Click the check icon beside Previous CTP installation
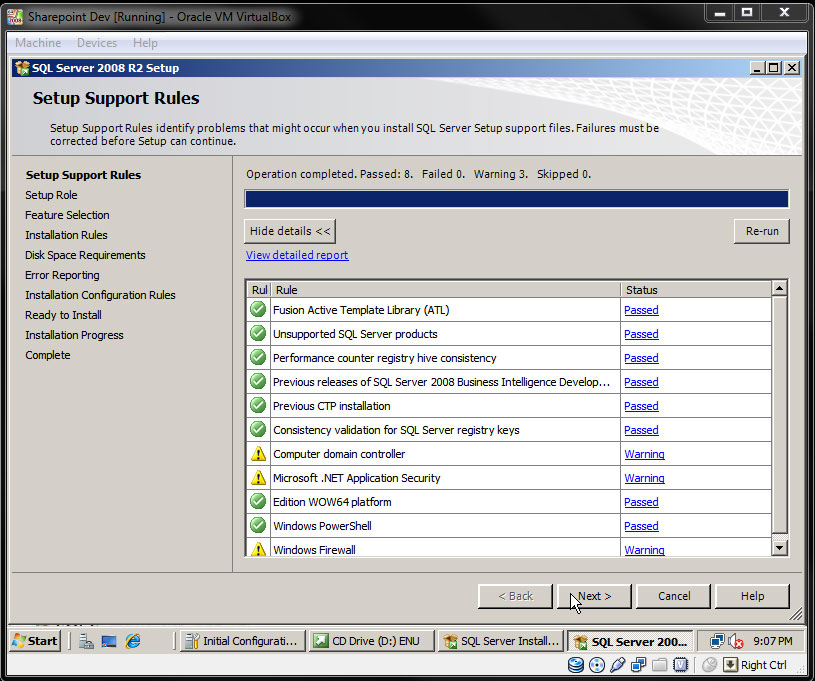Image resolution: width=815 pixels, height=681 pixels. [x=258, y=405]
